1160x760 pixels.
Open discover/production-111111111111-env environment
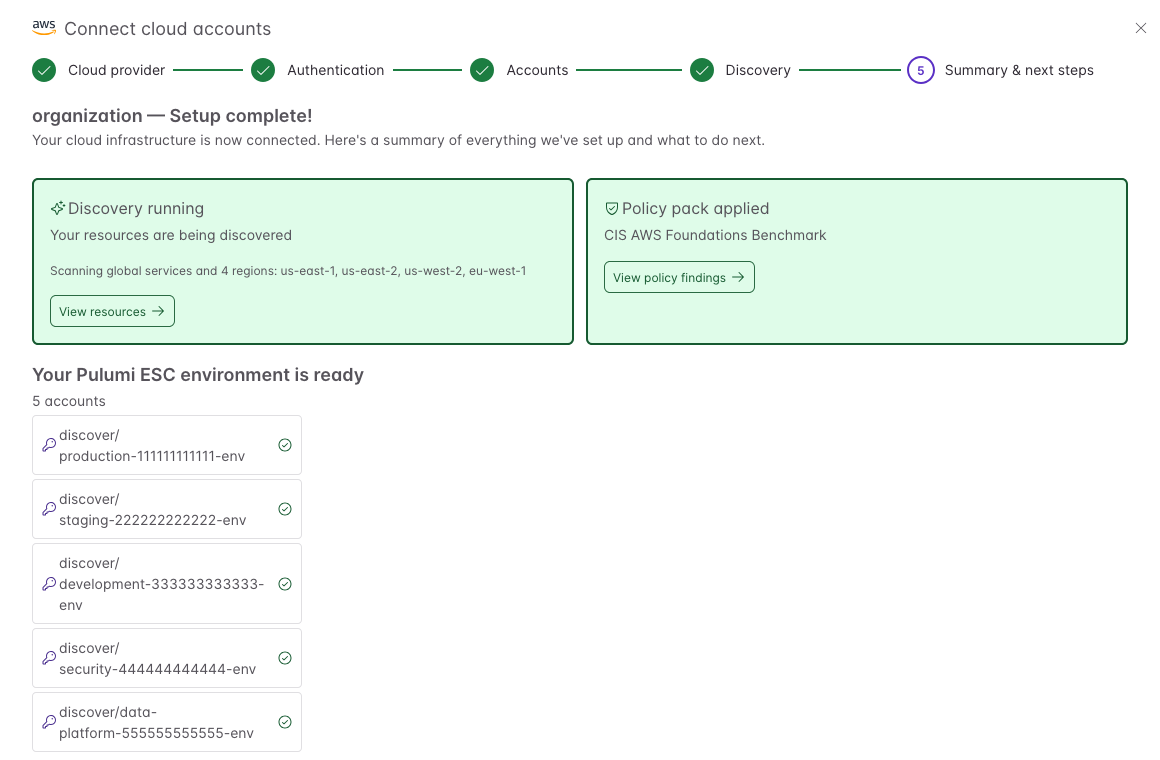[167, 445]
